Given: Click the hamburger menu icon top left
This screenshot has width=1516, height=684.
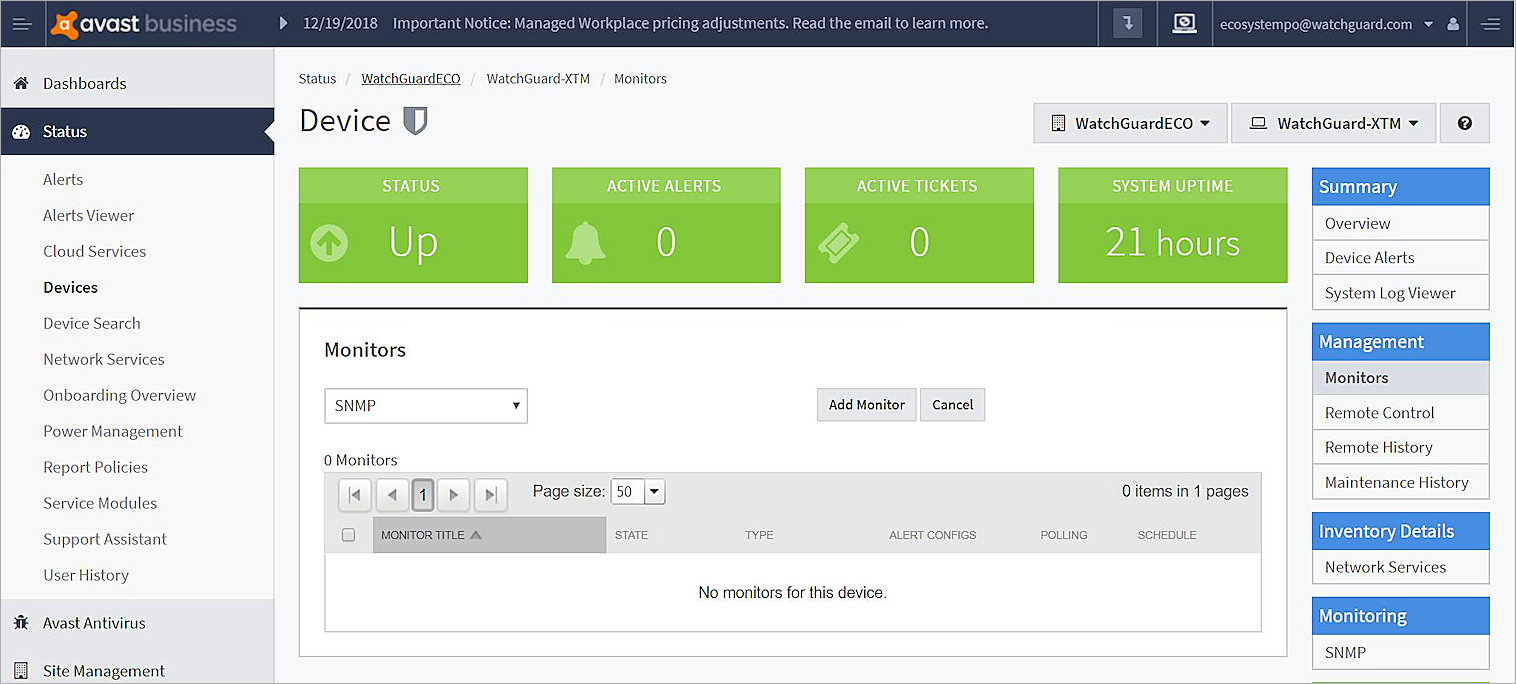Looking at the screenshot, I should click(x=21, y=23).
